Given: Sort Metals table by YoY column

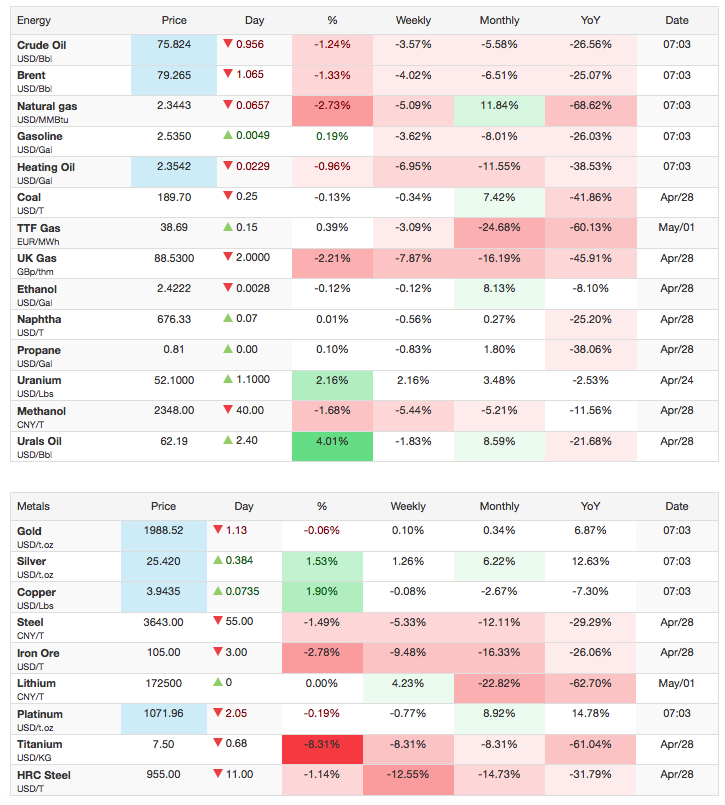Looking at the screenshot, I should (x=590, y=506).
